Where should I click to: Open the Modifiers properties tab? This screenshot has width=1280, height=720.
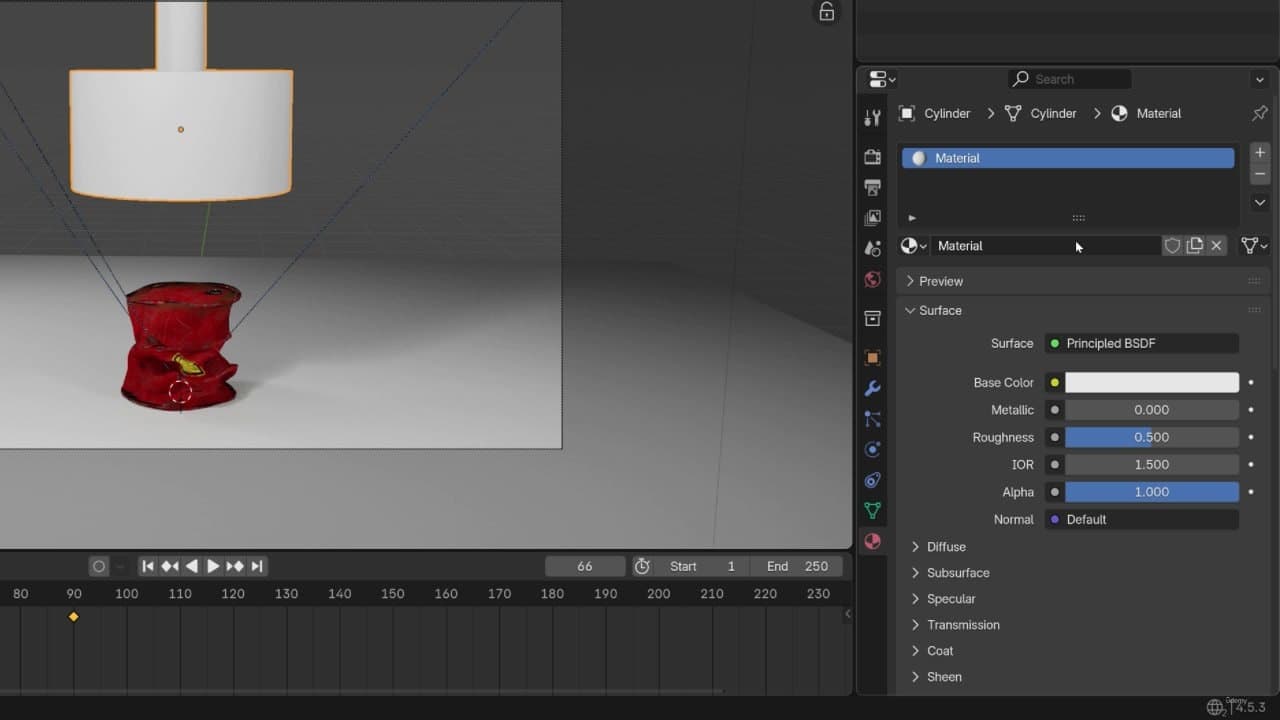point(872,389)
